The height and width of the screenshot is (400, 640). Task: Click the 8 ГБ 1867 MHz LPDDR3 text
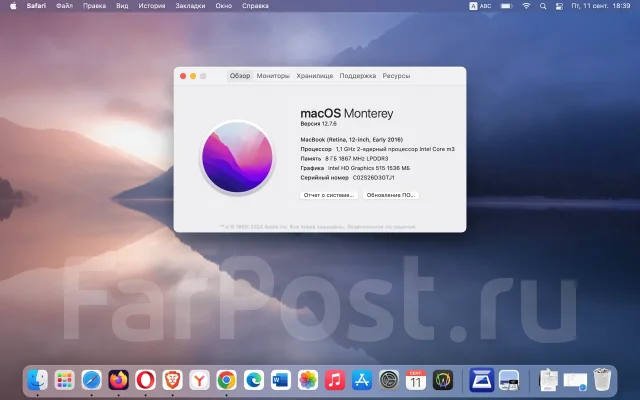(356, 158)
